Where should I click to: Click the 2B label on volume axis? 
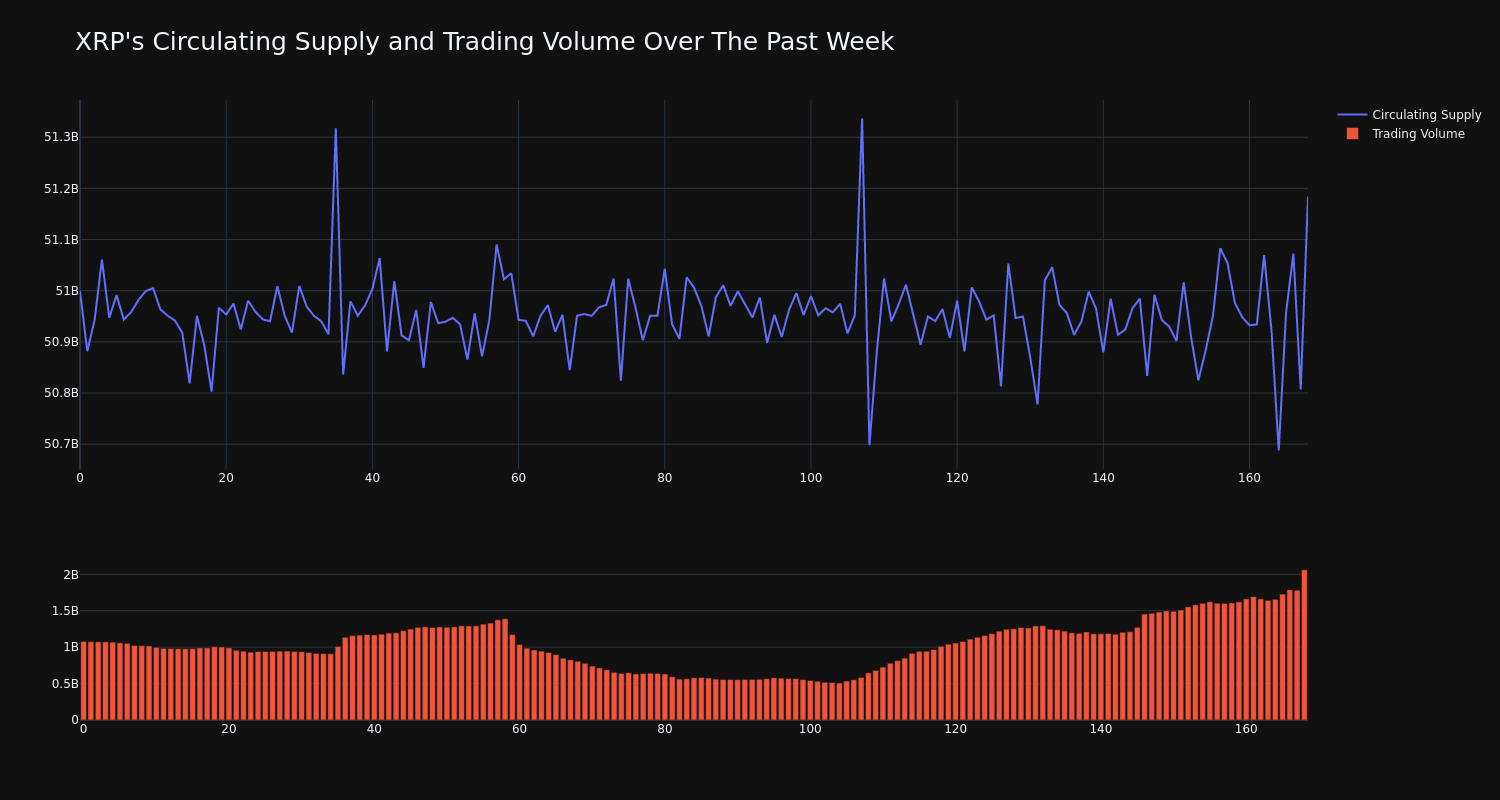(x=70, y=575)
